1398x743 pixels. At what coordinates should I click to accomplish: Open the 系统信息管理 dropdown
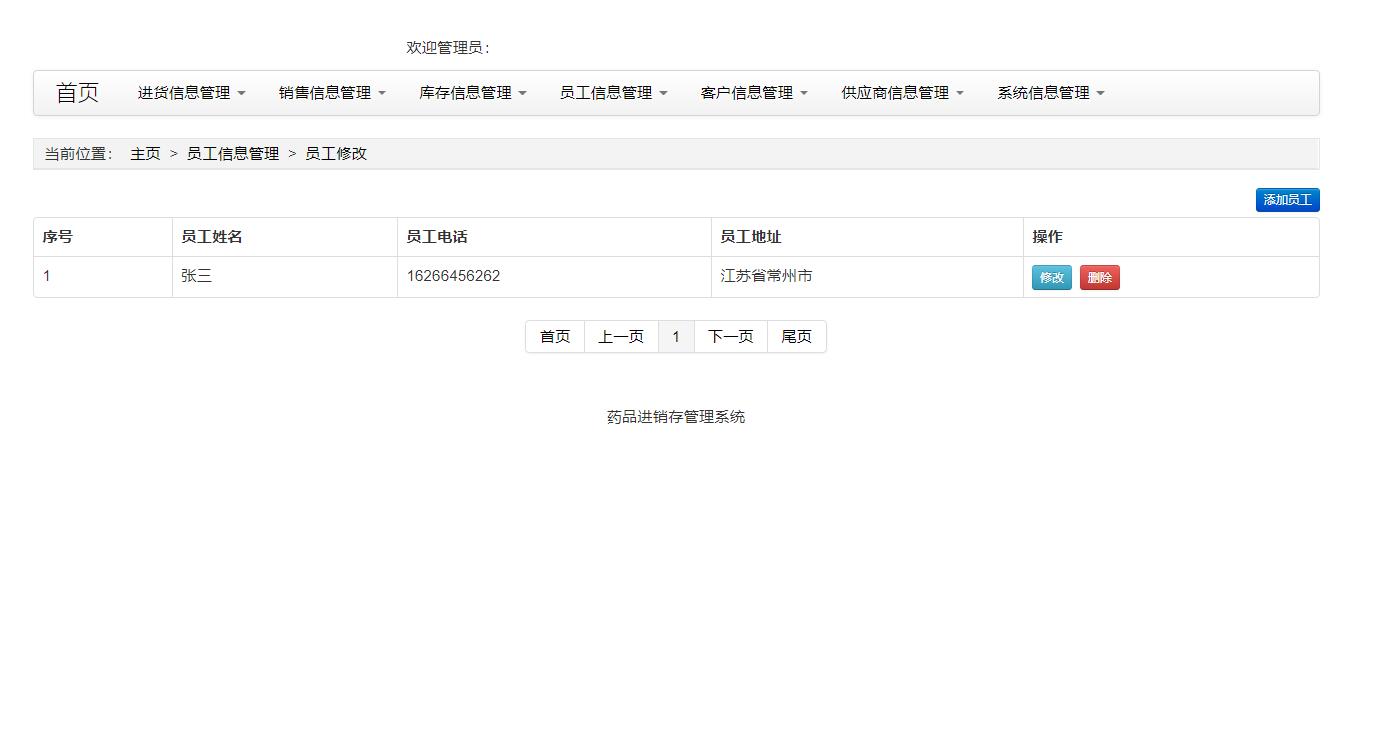(1049, 92)
